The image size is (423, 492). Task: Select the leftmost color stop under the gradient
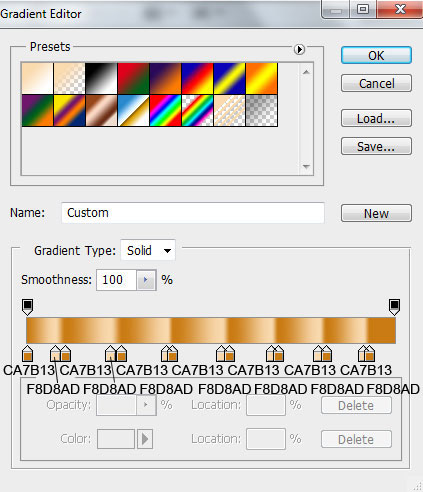point(27,354)
